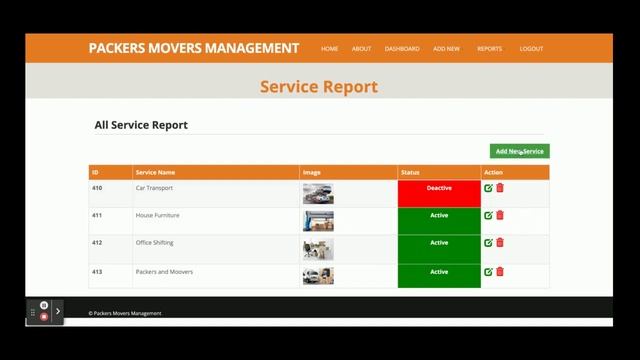The width and height of the screenshot is (640, 360).
Task: Click the Packers and Moovers service name
Action: click(x=164, y=272)
